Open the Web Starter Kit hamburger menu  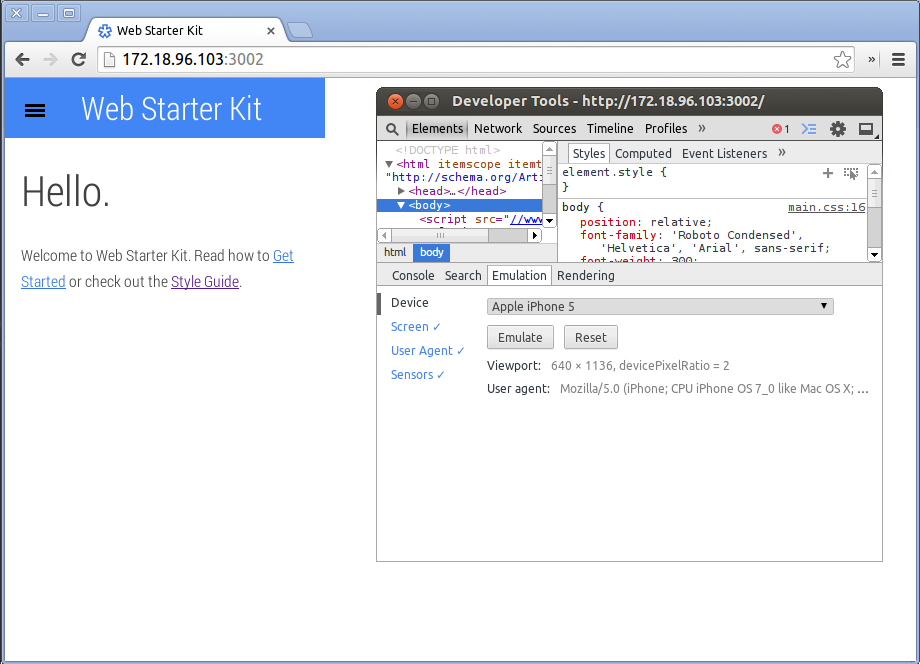point(35,111)
